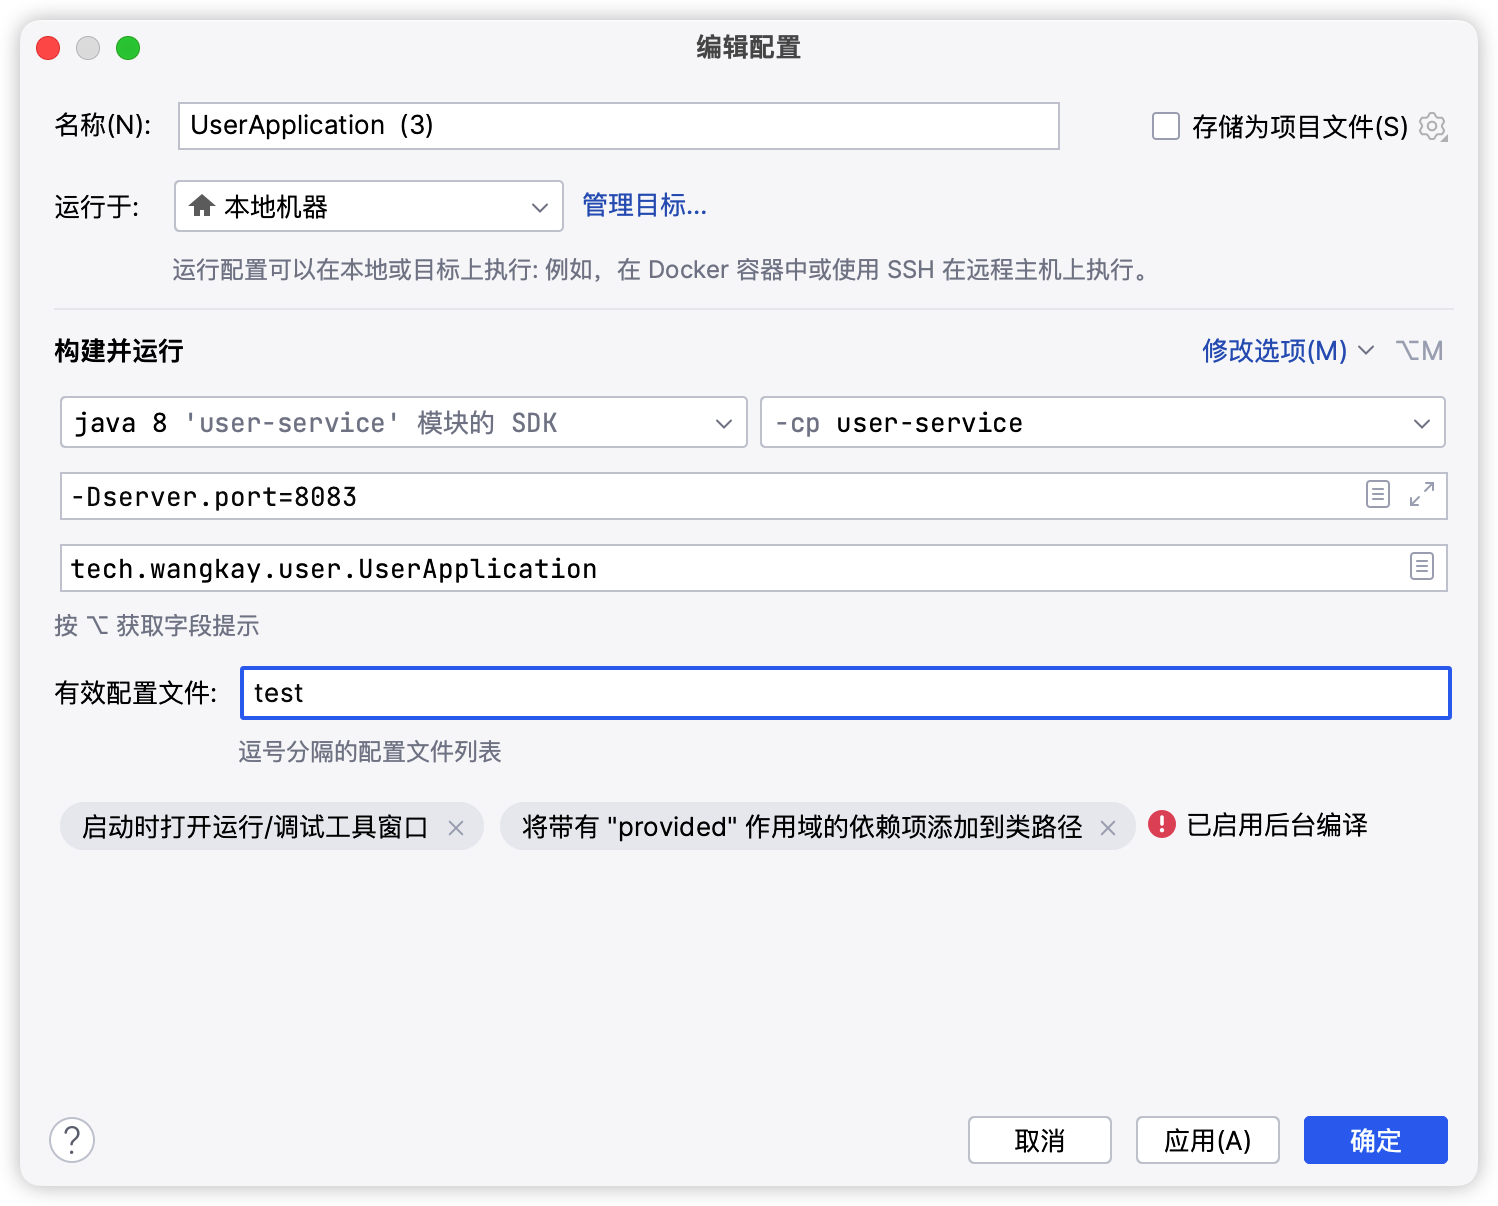Click the 确定 button
The image size is (1498, 1206).
1376,1140
